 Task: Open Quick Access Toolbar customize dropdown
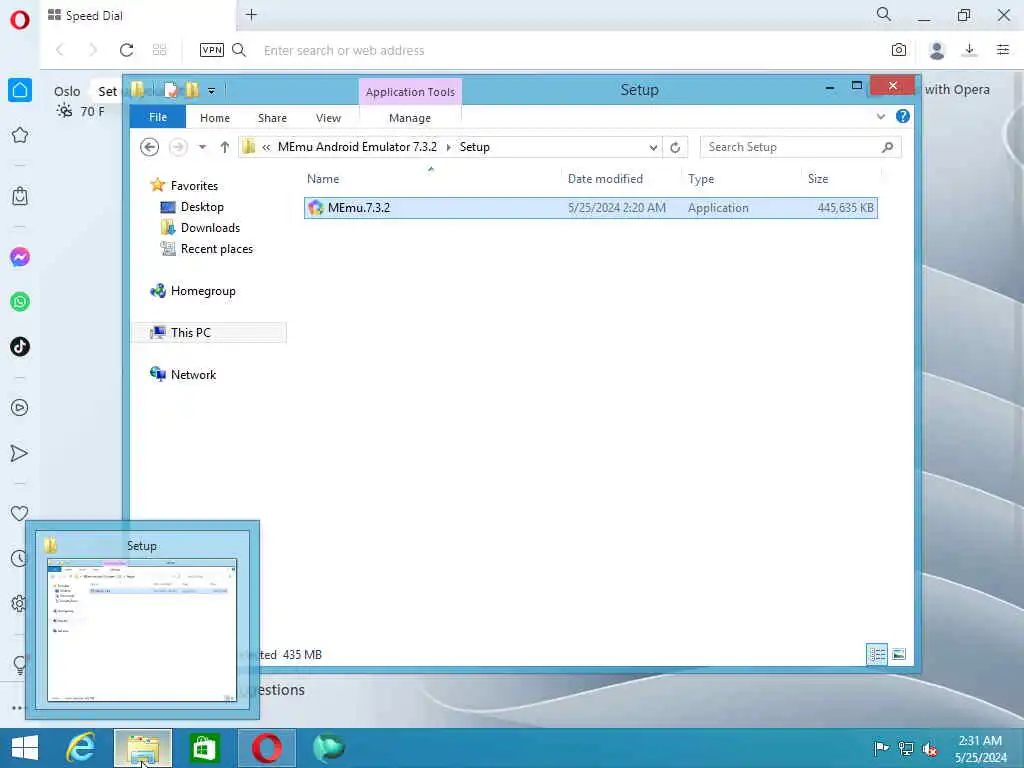pos(212,91)
